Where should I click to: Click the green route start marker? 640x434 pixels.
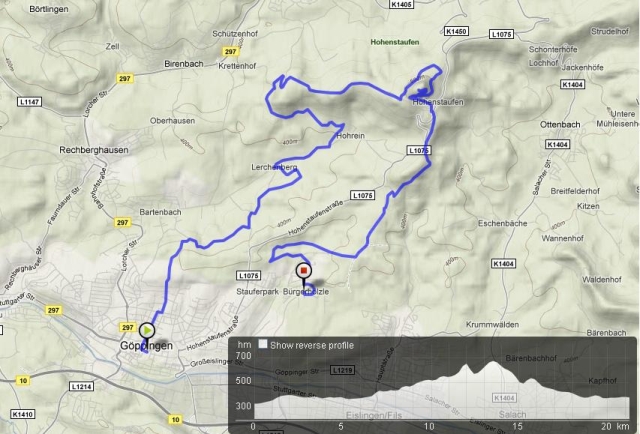147,330
